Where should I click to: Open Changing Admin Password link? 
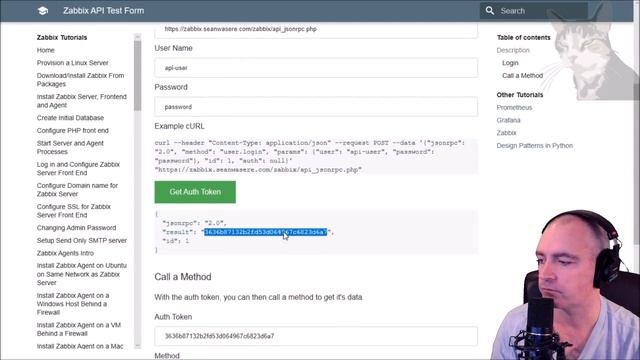(x=76, y=228)
